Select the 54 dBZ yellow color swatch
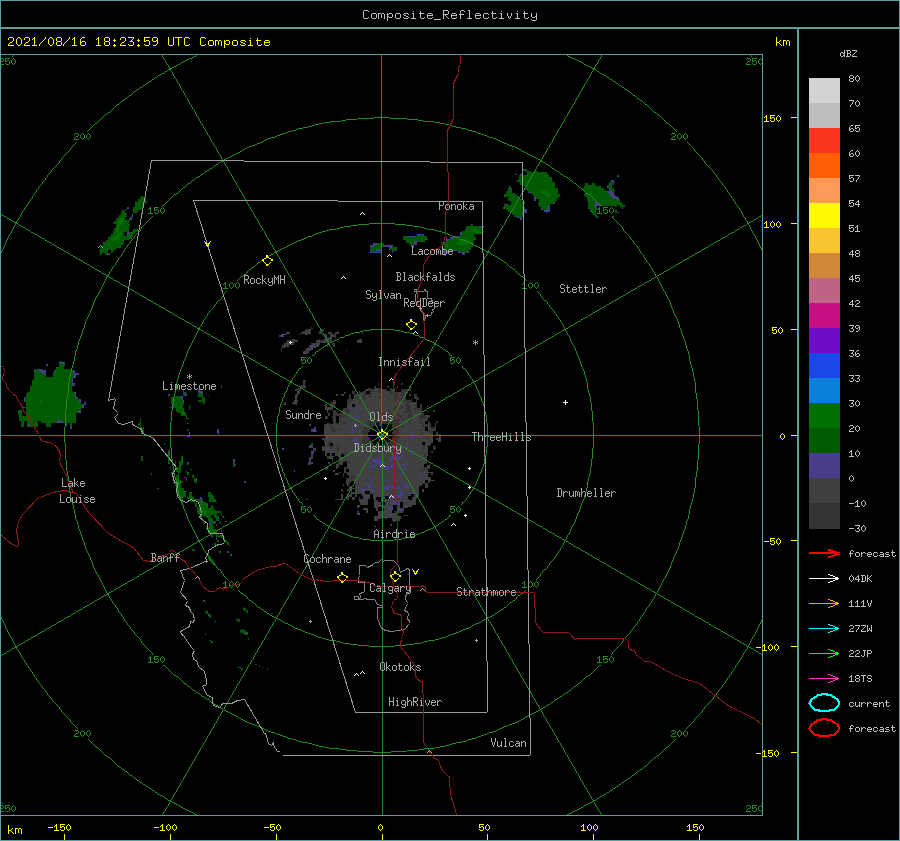Viewport: 900px width, 841px height. (x=824, y=215)
